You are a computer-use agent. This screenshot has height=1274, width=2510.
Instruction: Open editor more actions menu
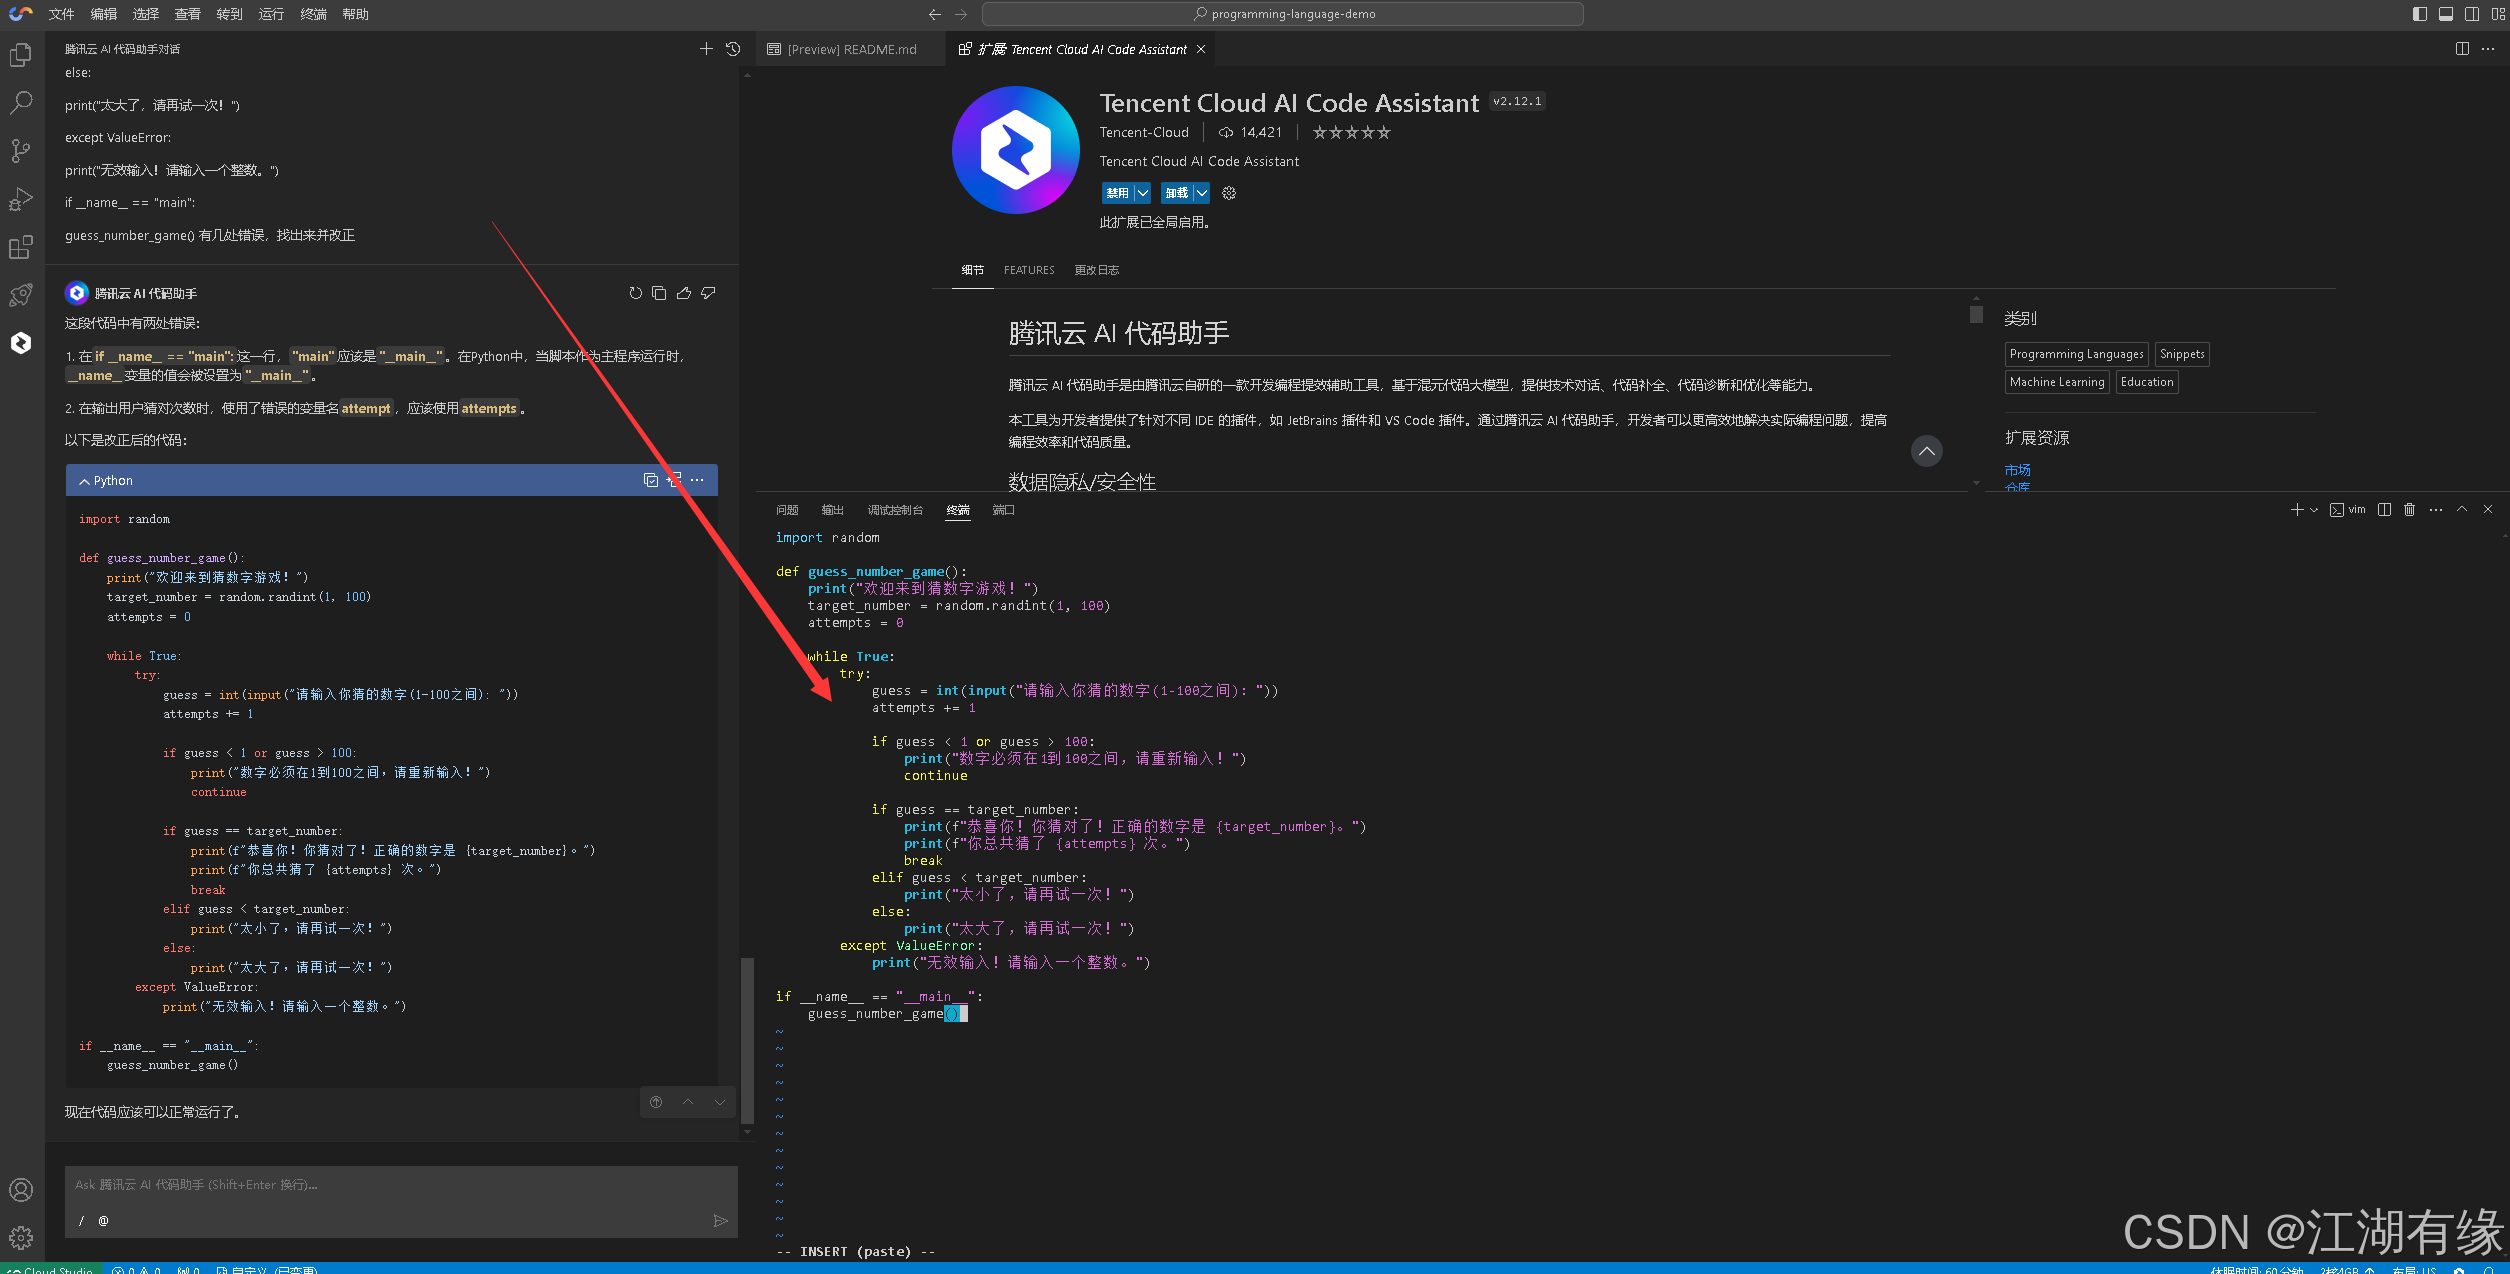(2488, 49)
